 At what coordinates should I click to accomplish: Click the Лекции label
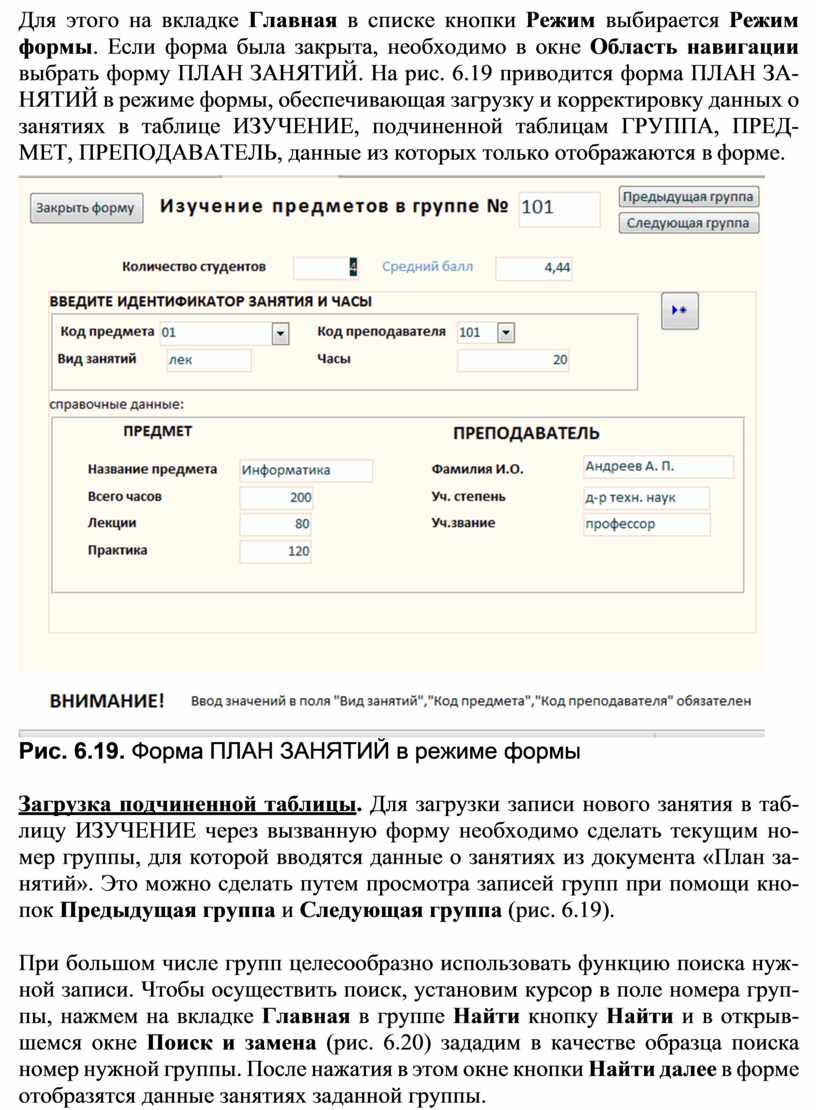click(112, 523)
